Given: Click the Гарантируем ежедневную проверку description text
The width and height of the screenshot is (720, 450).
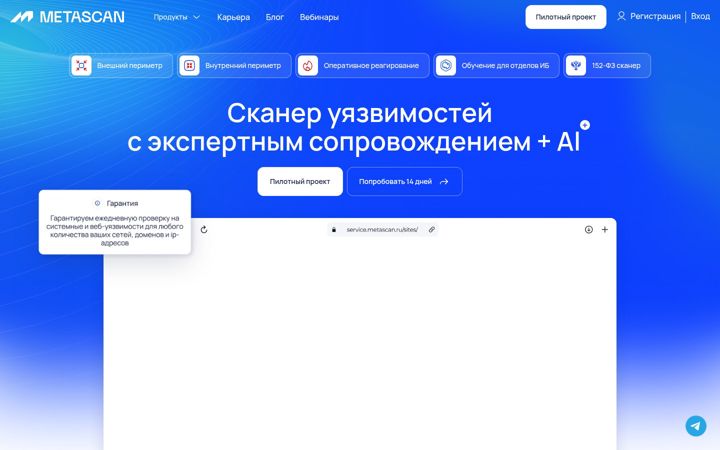Looking at the screenshot, I should [x=115, y=231].
